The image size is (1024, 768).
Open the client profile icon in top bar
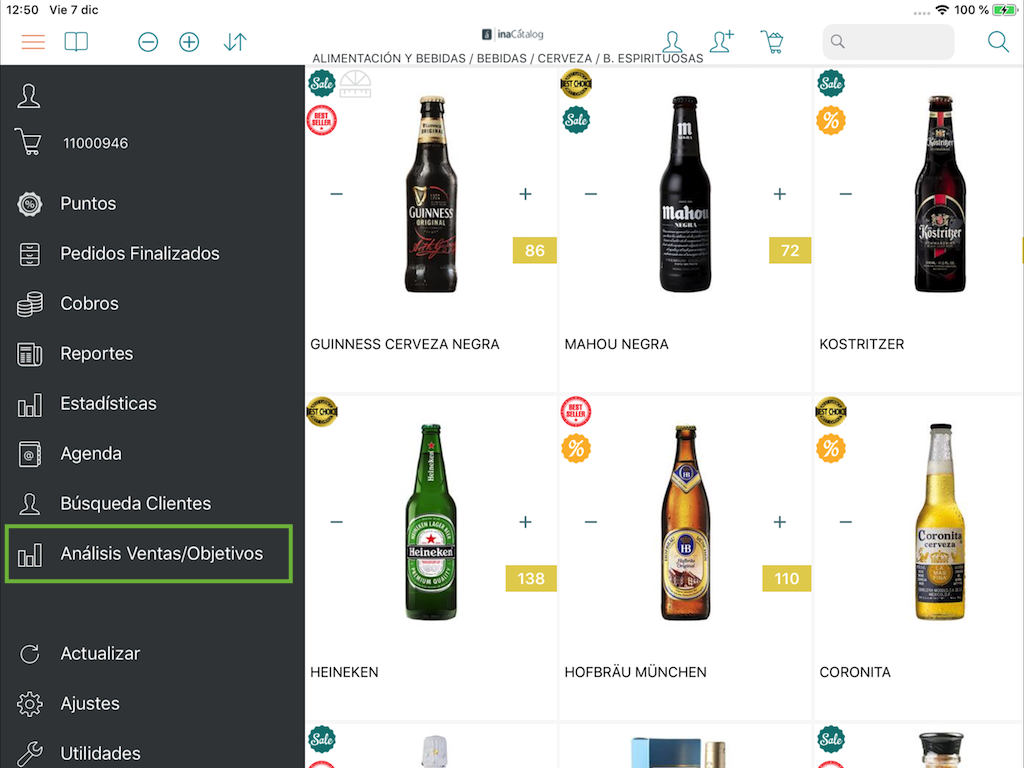673,42
